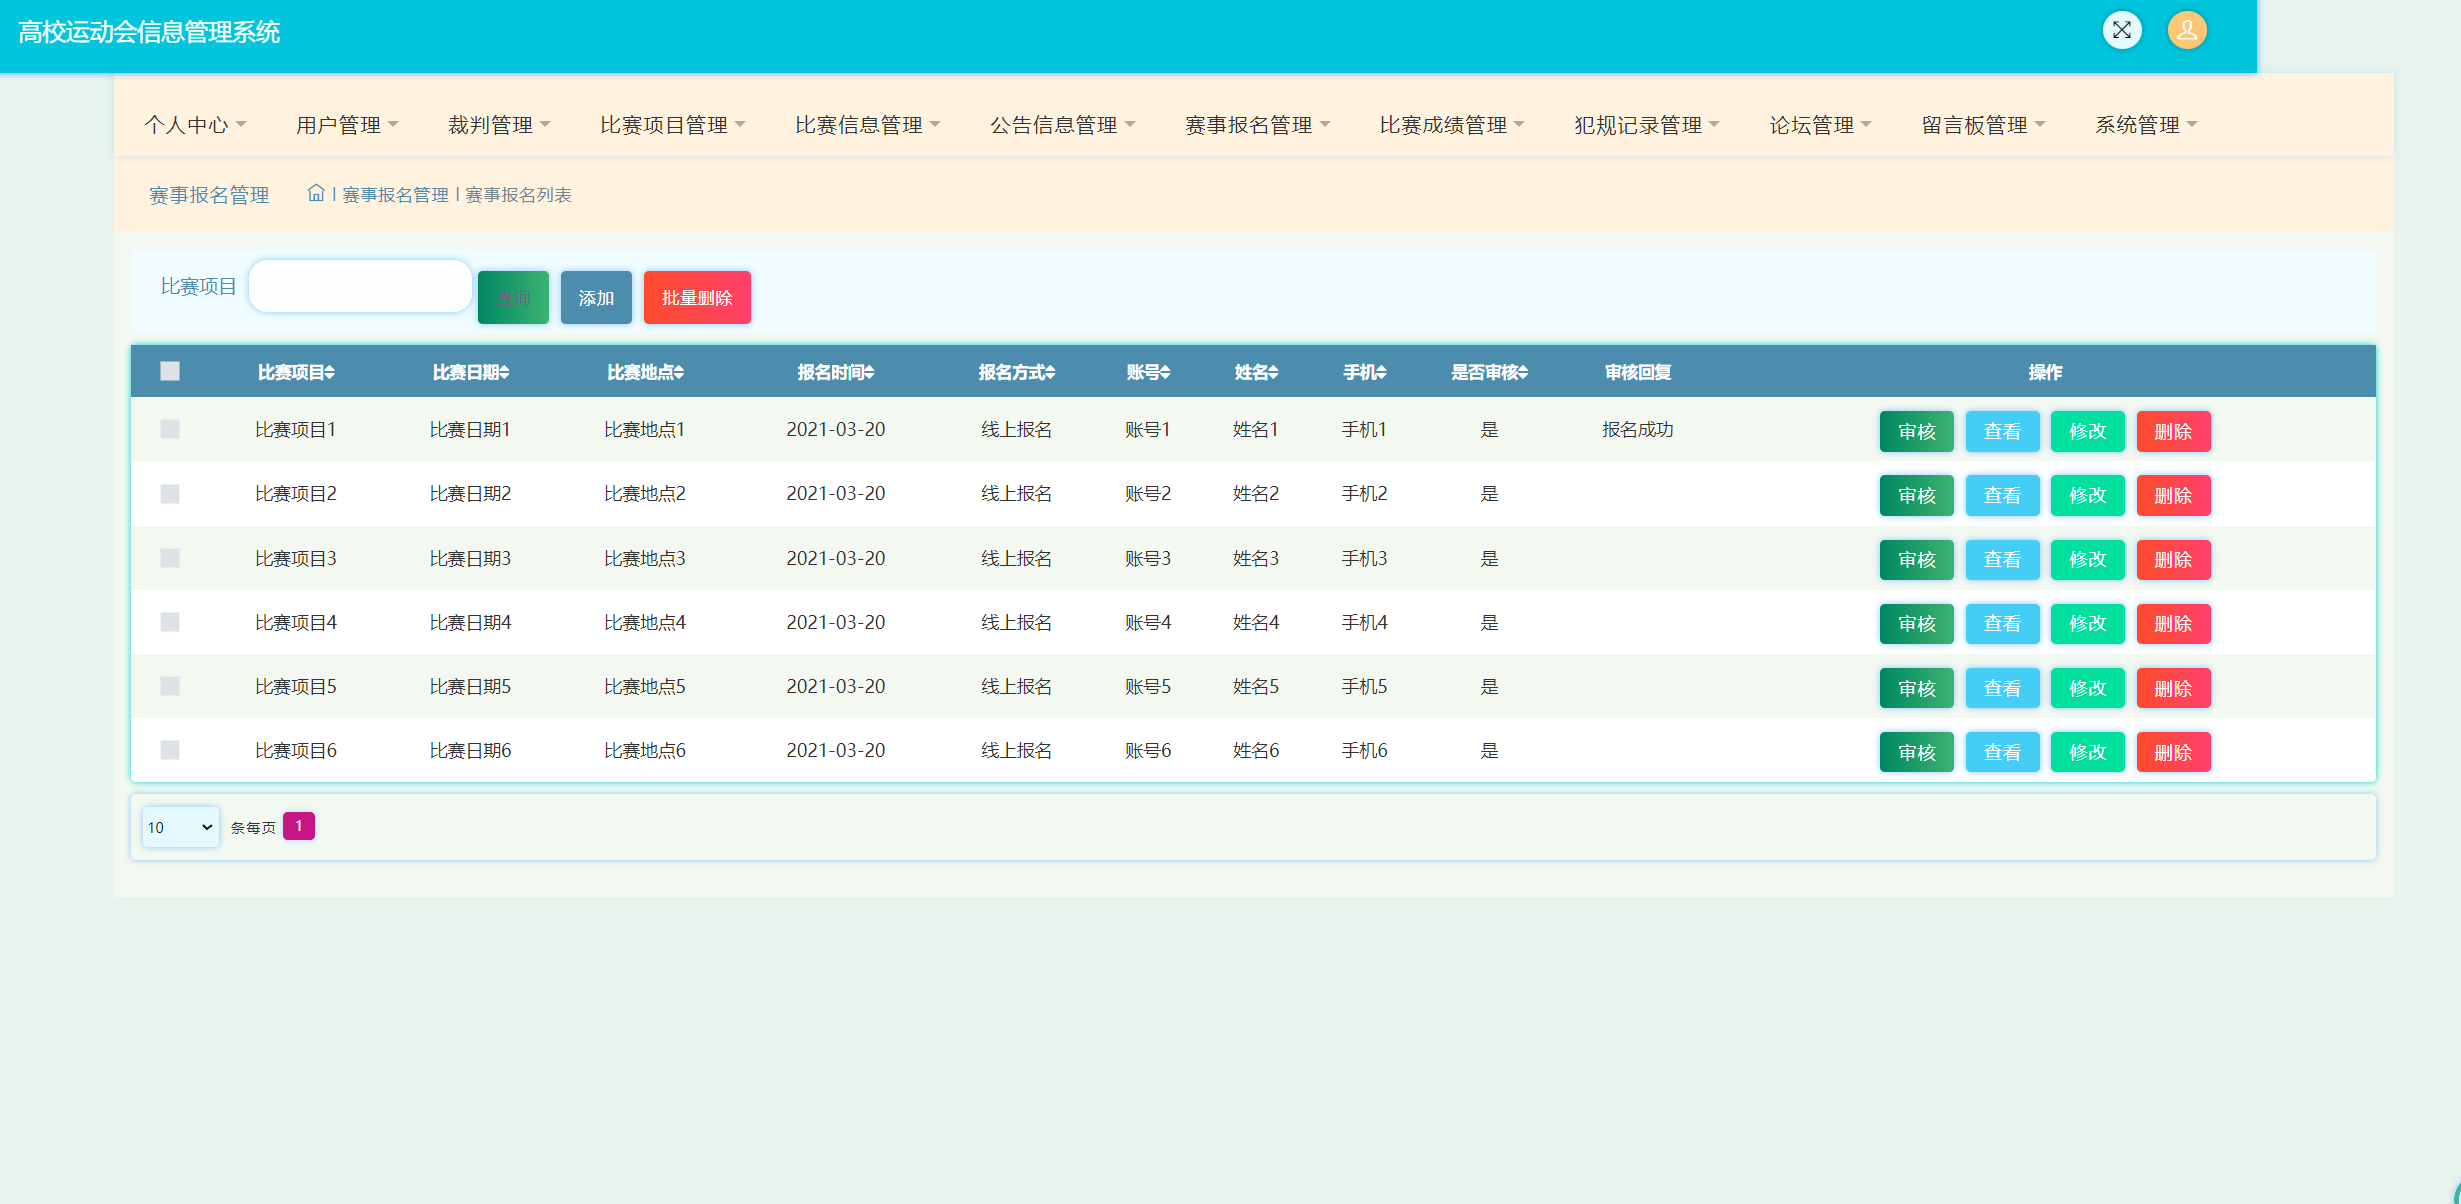Sort by 账号 column sort arrows
2461x1204 pixels.
point(1165,372)
